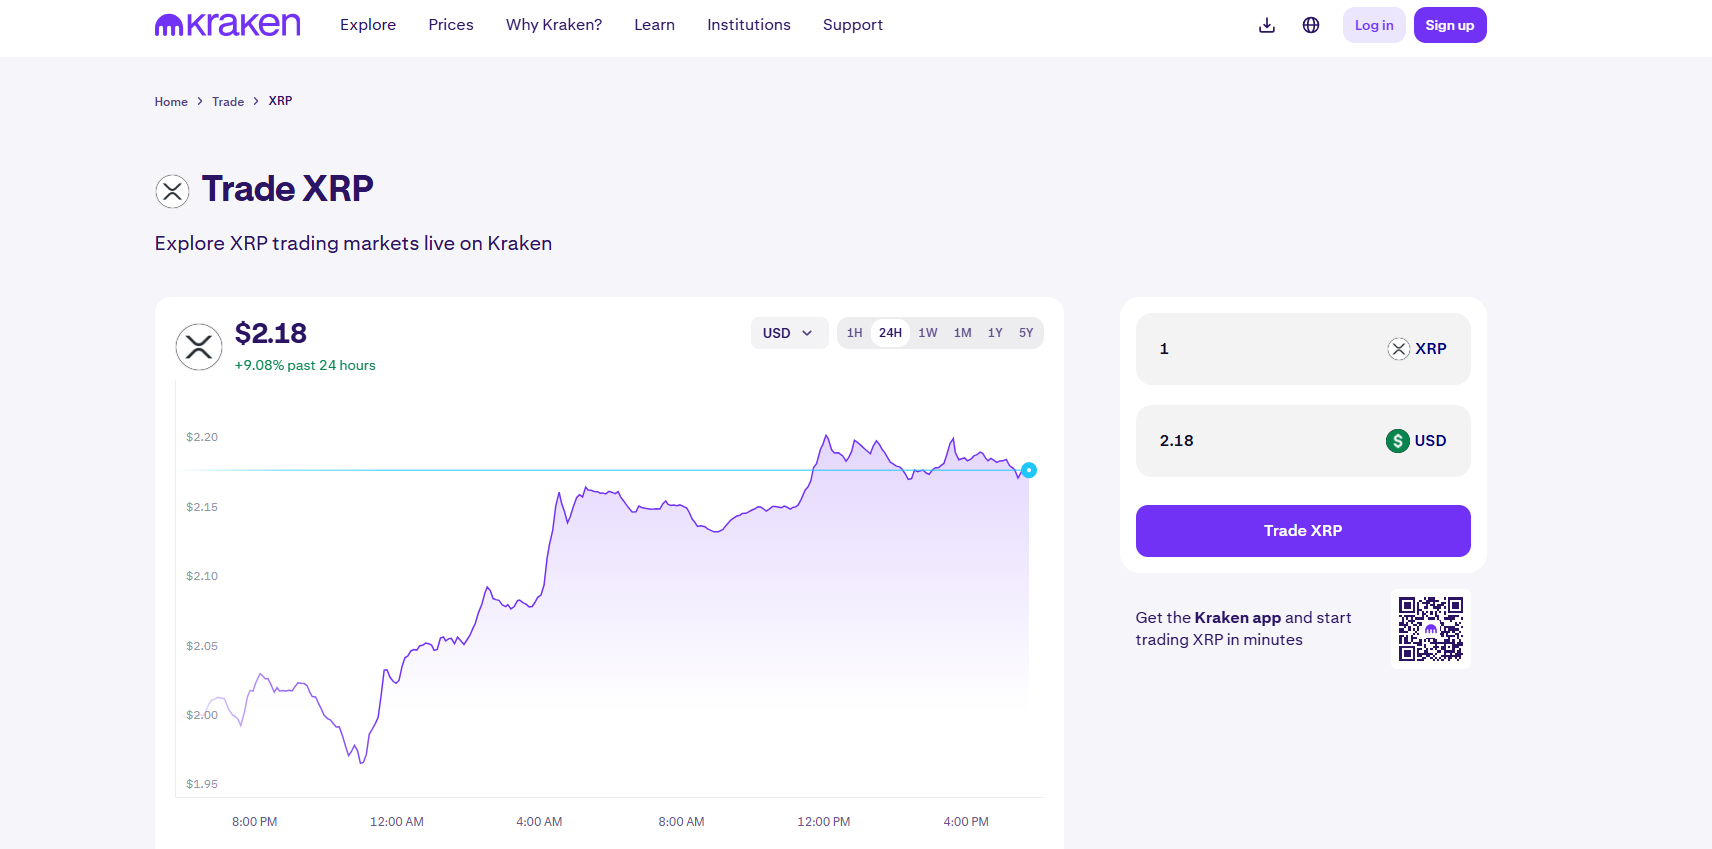
Task: Click the current price marker on chart
Action: coord(1029,470)
